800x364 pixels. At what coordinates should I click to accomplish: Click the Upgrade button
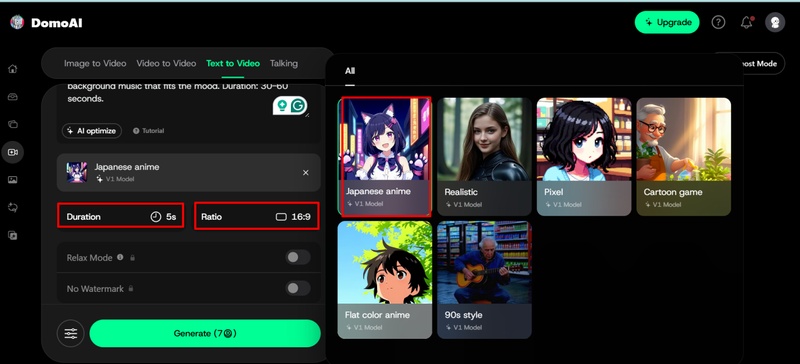coord(667,22)
